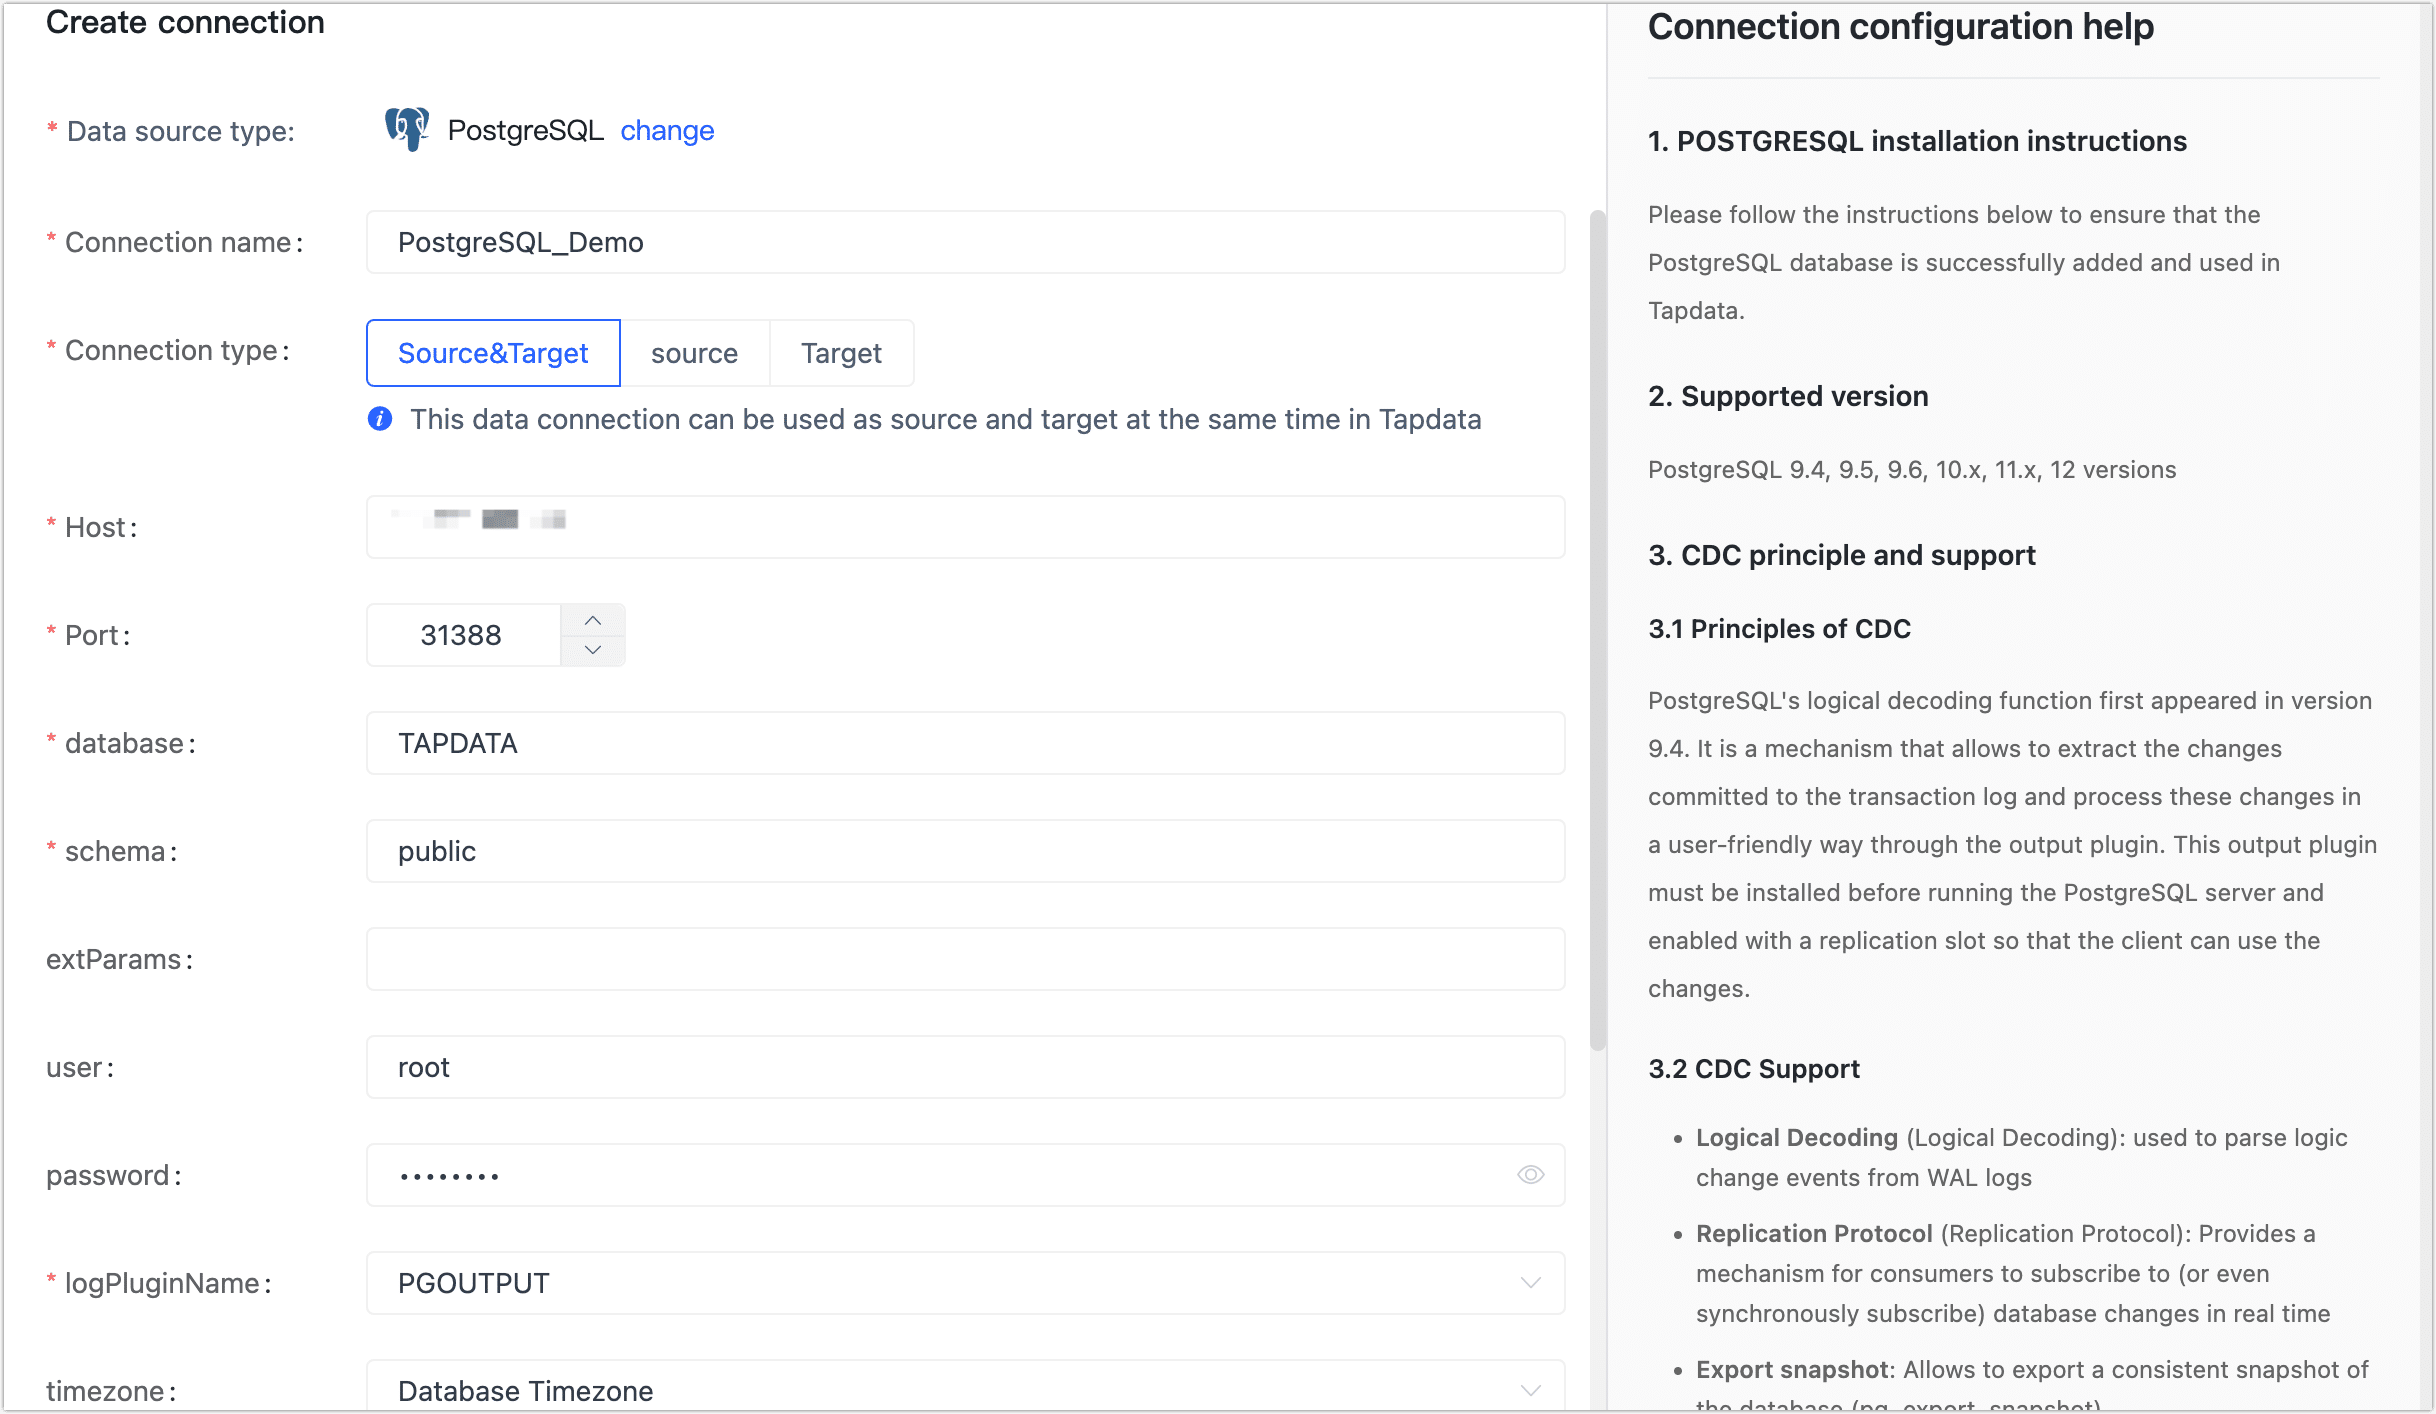Toggle password visibility eye icon
This screenshot has width=2436, height=1414.
(1530, 1175)
